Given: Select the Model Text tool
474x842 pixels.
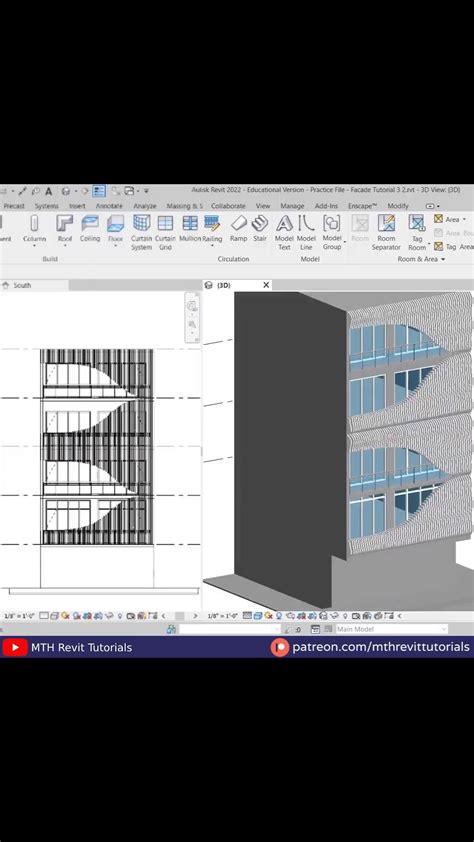Looking at the screenshot, I should click(x=284, y=232).
